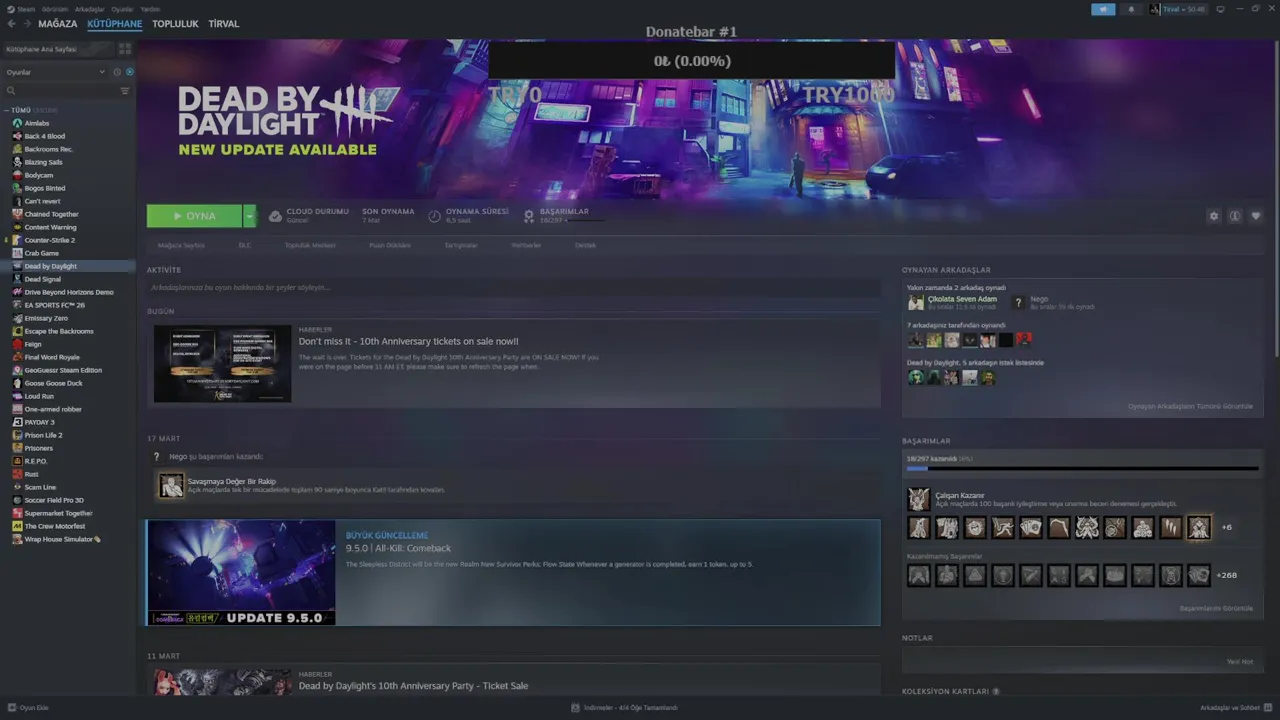
Task: Open game settings gear icon
Action: [x=1214, y=216]
